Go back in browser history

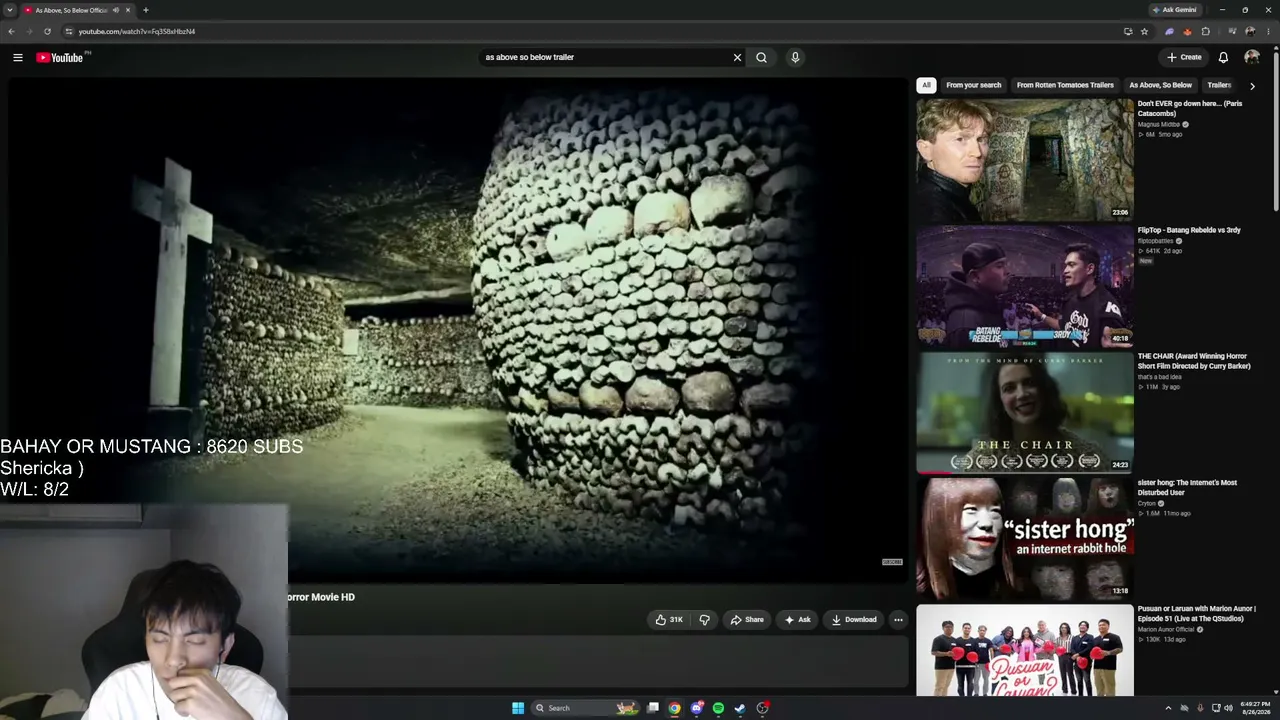(11, 31)
